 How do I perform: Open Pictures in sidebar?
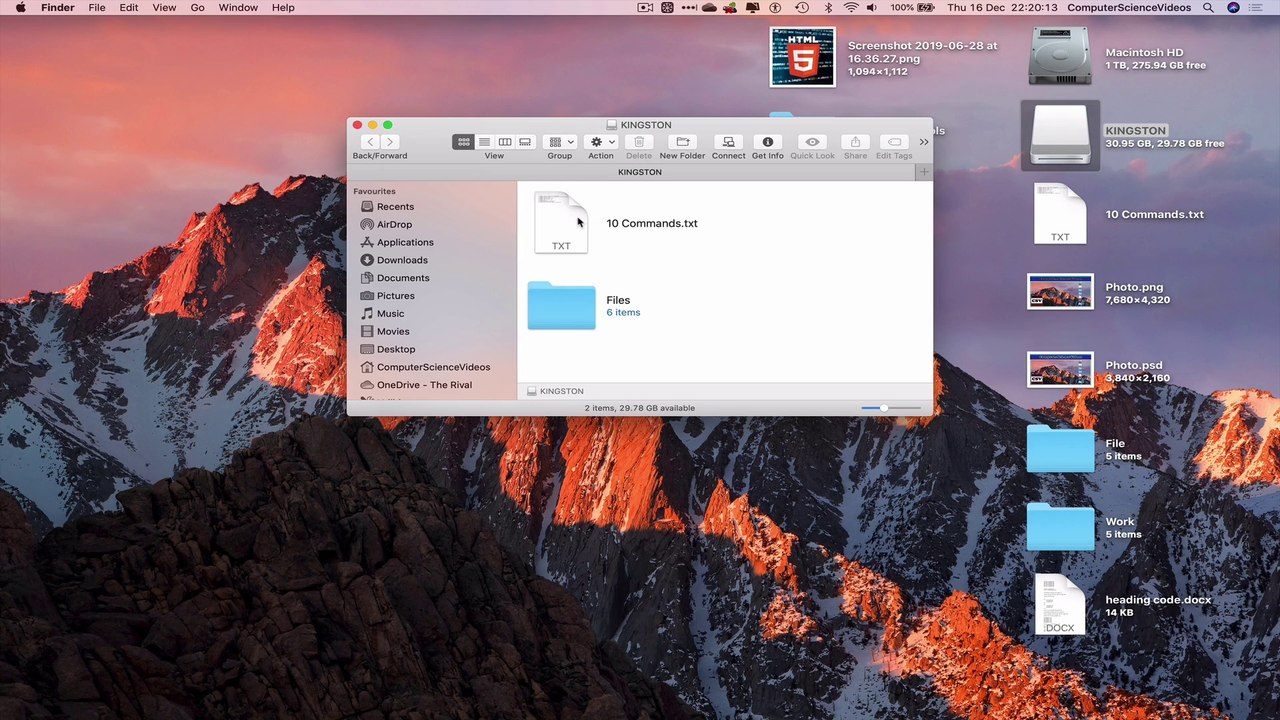pyautogui.click(x=395, y=296)
